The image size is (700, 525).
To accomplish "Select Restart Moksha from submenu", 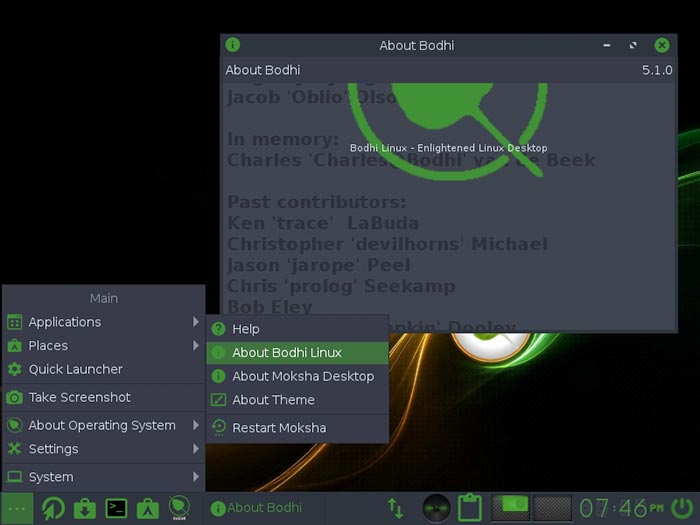I will click(297, 428).
